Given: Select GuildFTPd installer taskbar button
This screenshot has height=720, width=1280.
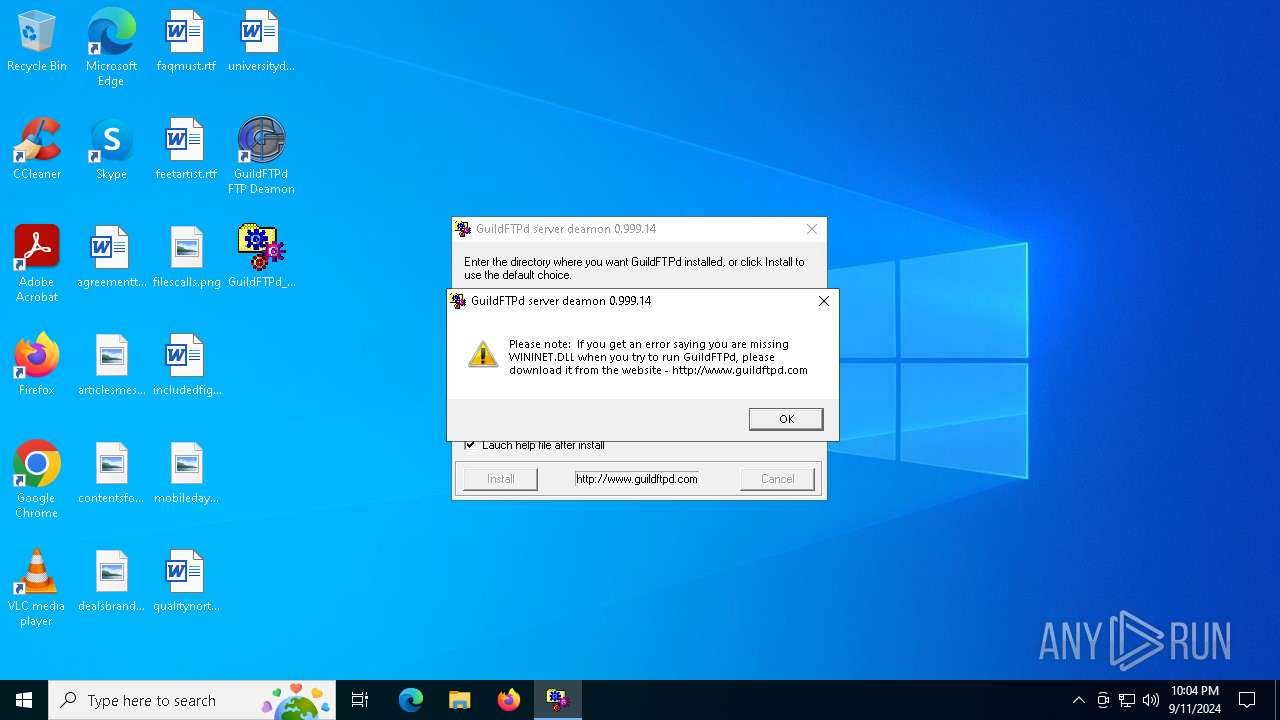Looking at the screenshot, I should (x=558, y=700).
